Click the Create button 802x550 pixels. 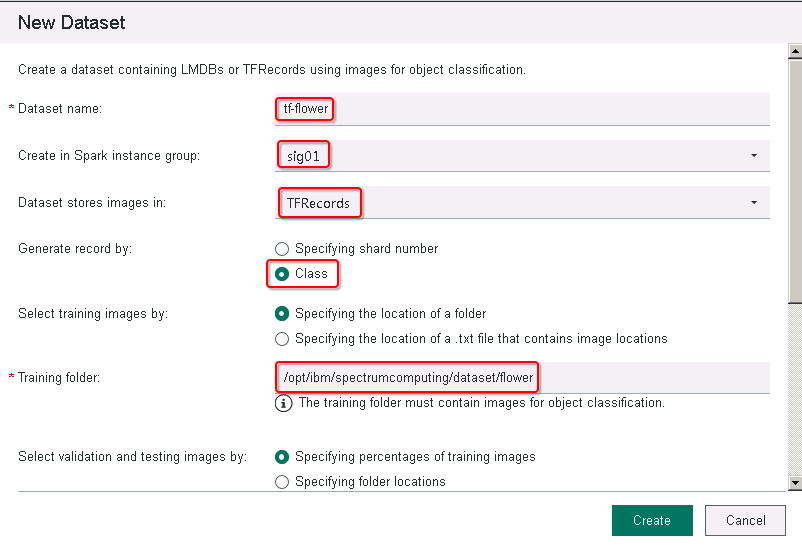652,520
